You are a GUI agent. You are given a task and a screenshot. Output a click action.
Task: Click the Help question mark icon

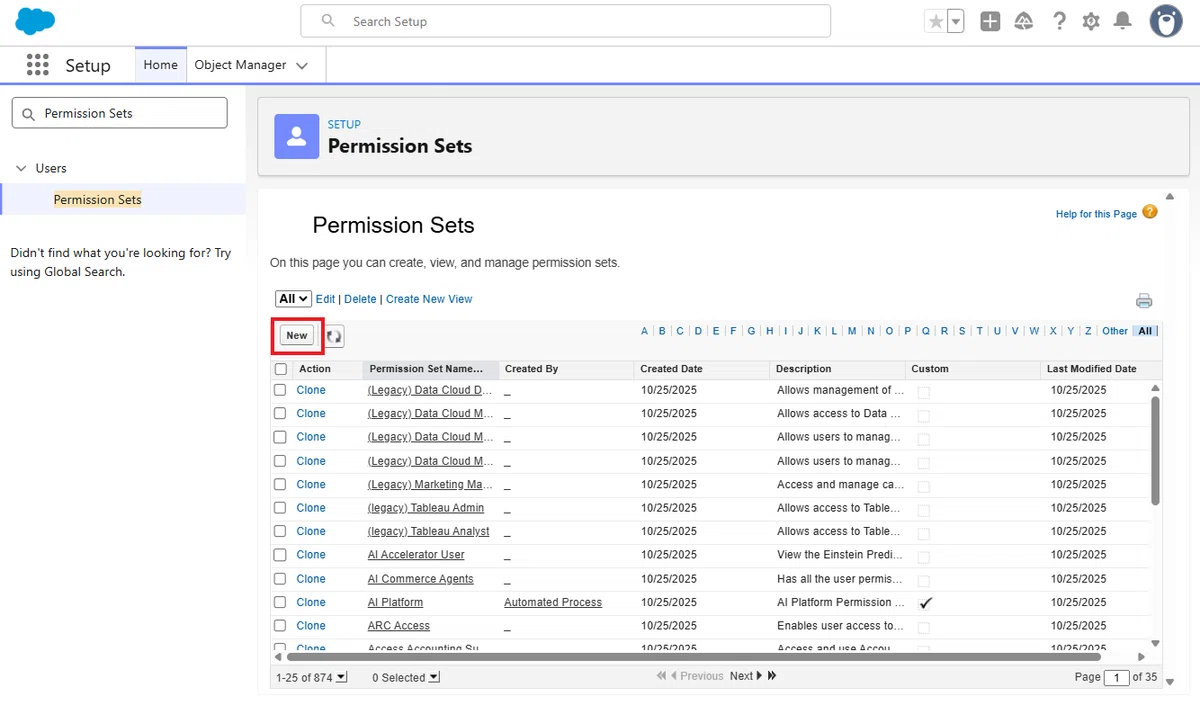pos(1059,21)
